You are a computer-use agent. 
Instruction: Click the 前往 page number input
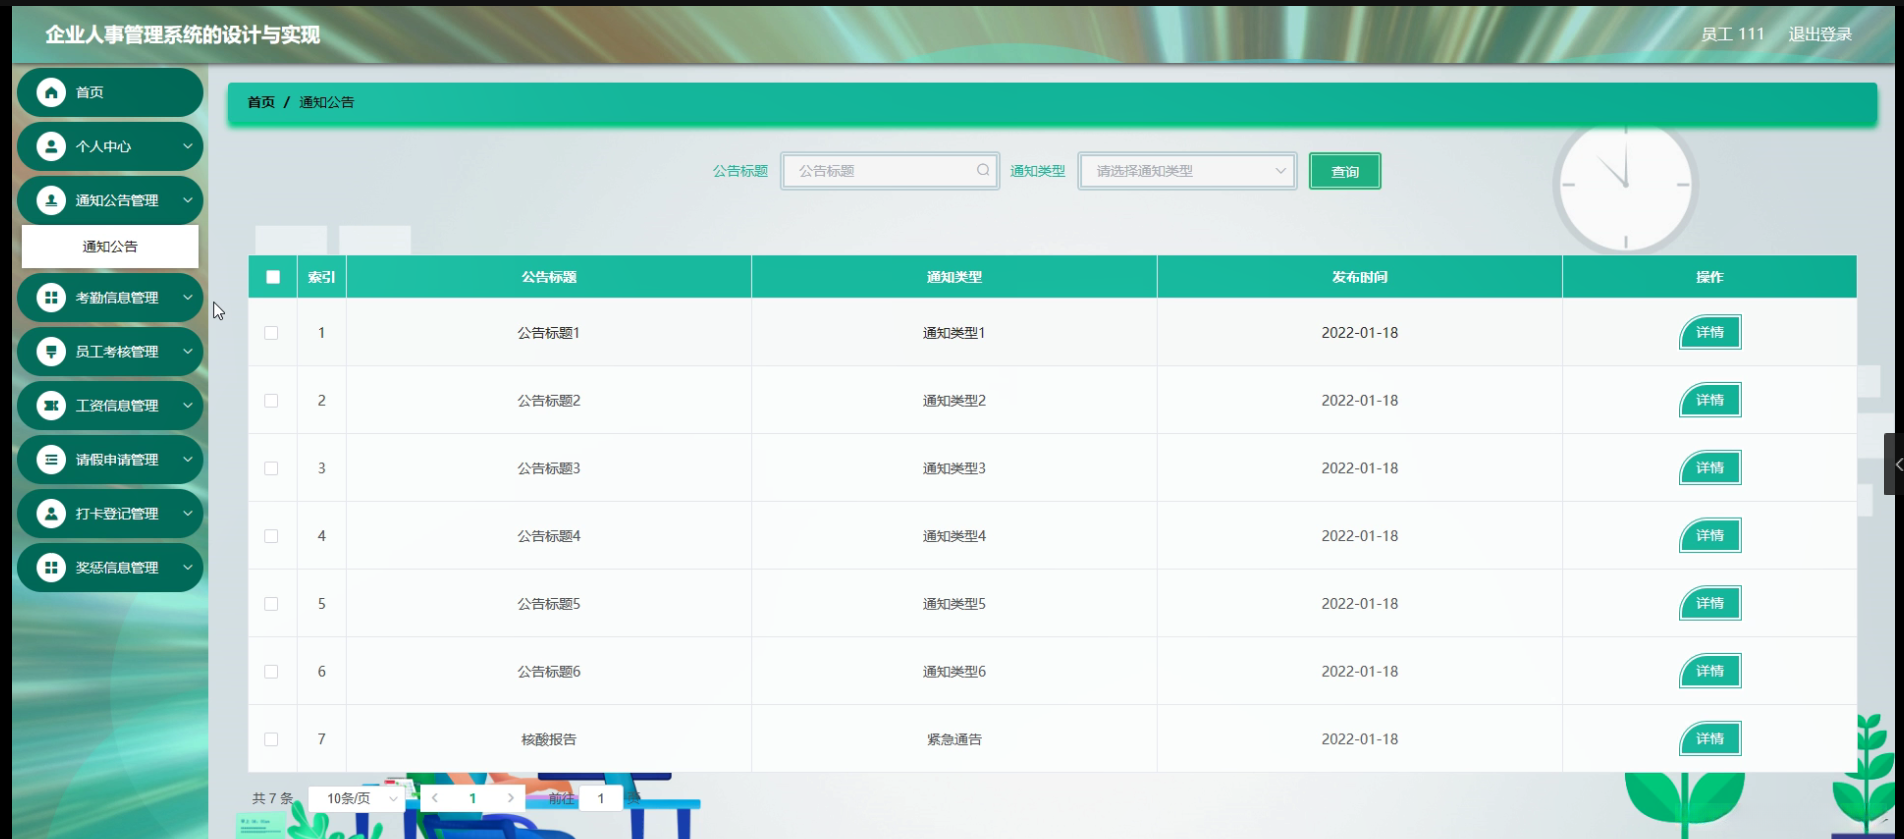[601, 798]
